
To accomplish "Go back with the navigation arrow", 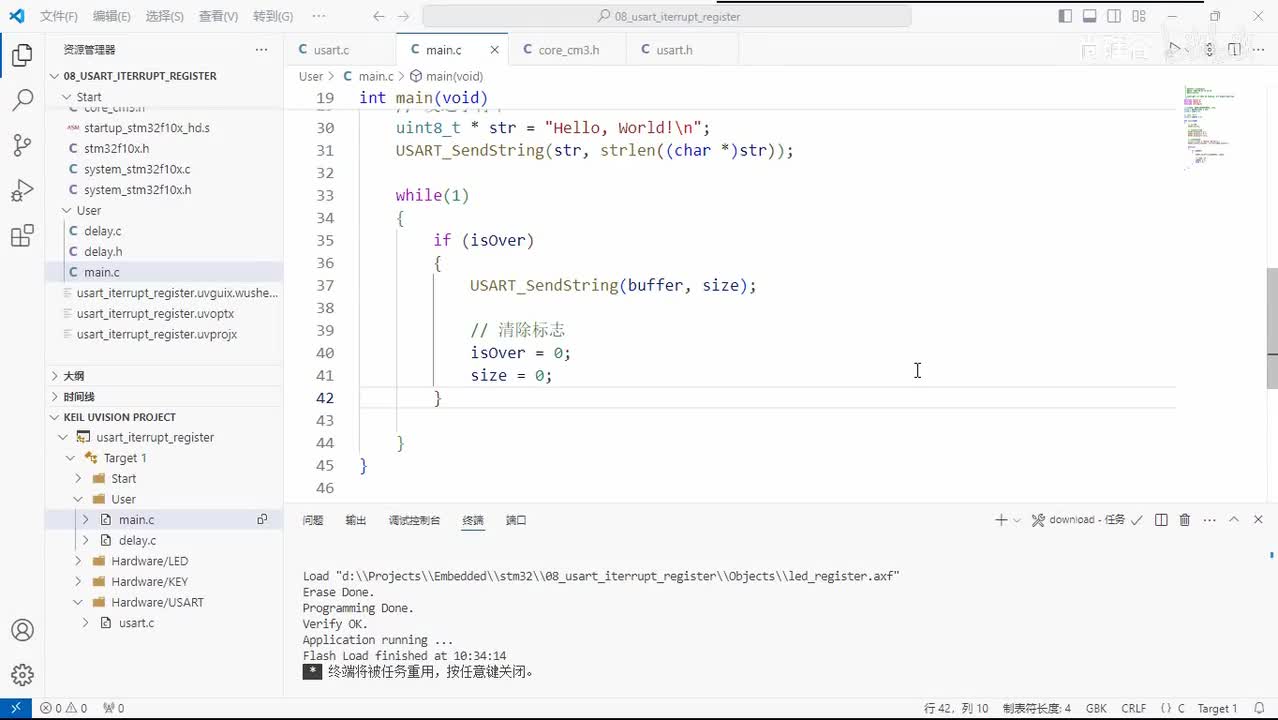I will (x=378, y=16).
